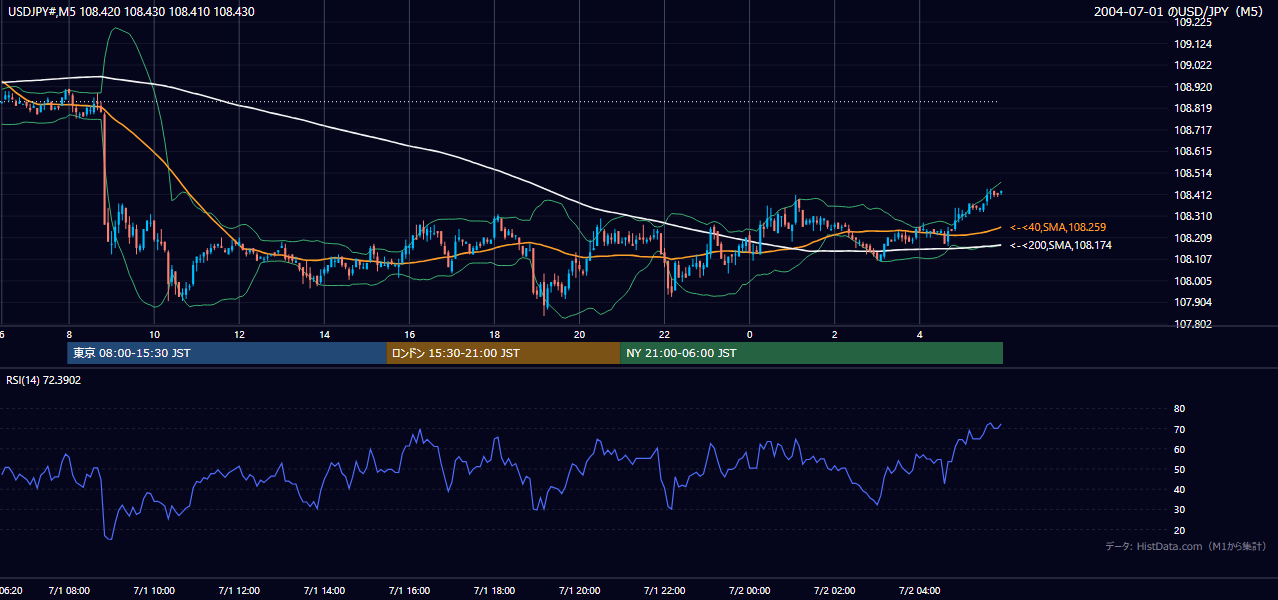Click the time label 7/1 10:00
The height and width of the screenshot is (600, 1278).
pos(154,591)
